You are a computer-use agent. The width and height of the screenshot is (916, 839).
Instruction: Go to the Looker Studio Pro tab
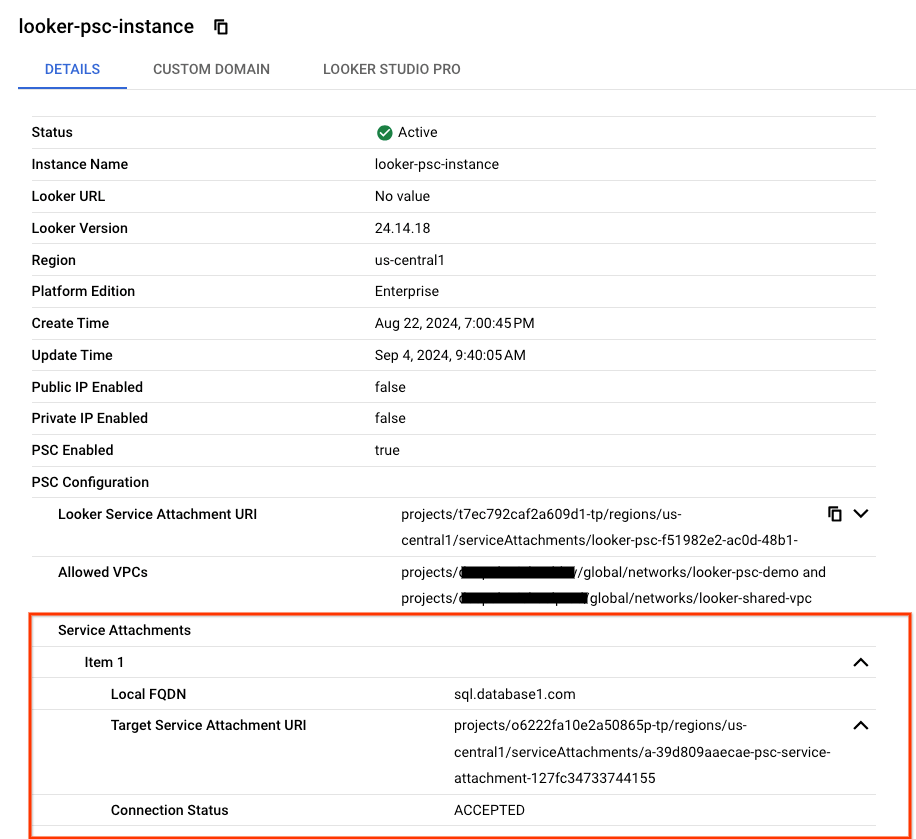(x=391, y=70)
